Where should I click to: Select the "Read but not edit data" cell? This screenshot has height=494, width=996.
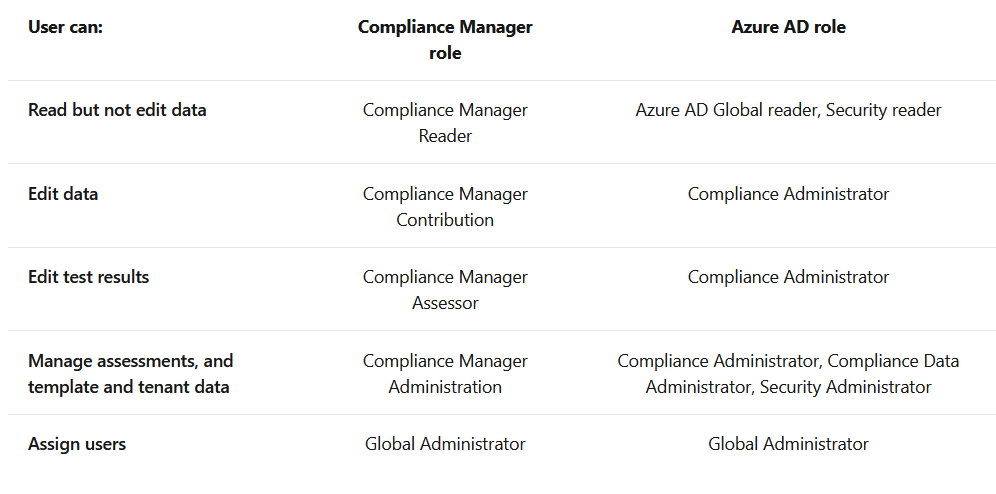[117, 110]
